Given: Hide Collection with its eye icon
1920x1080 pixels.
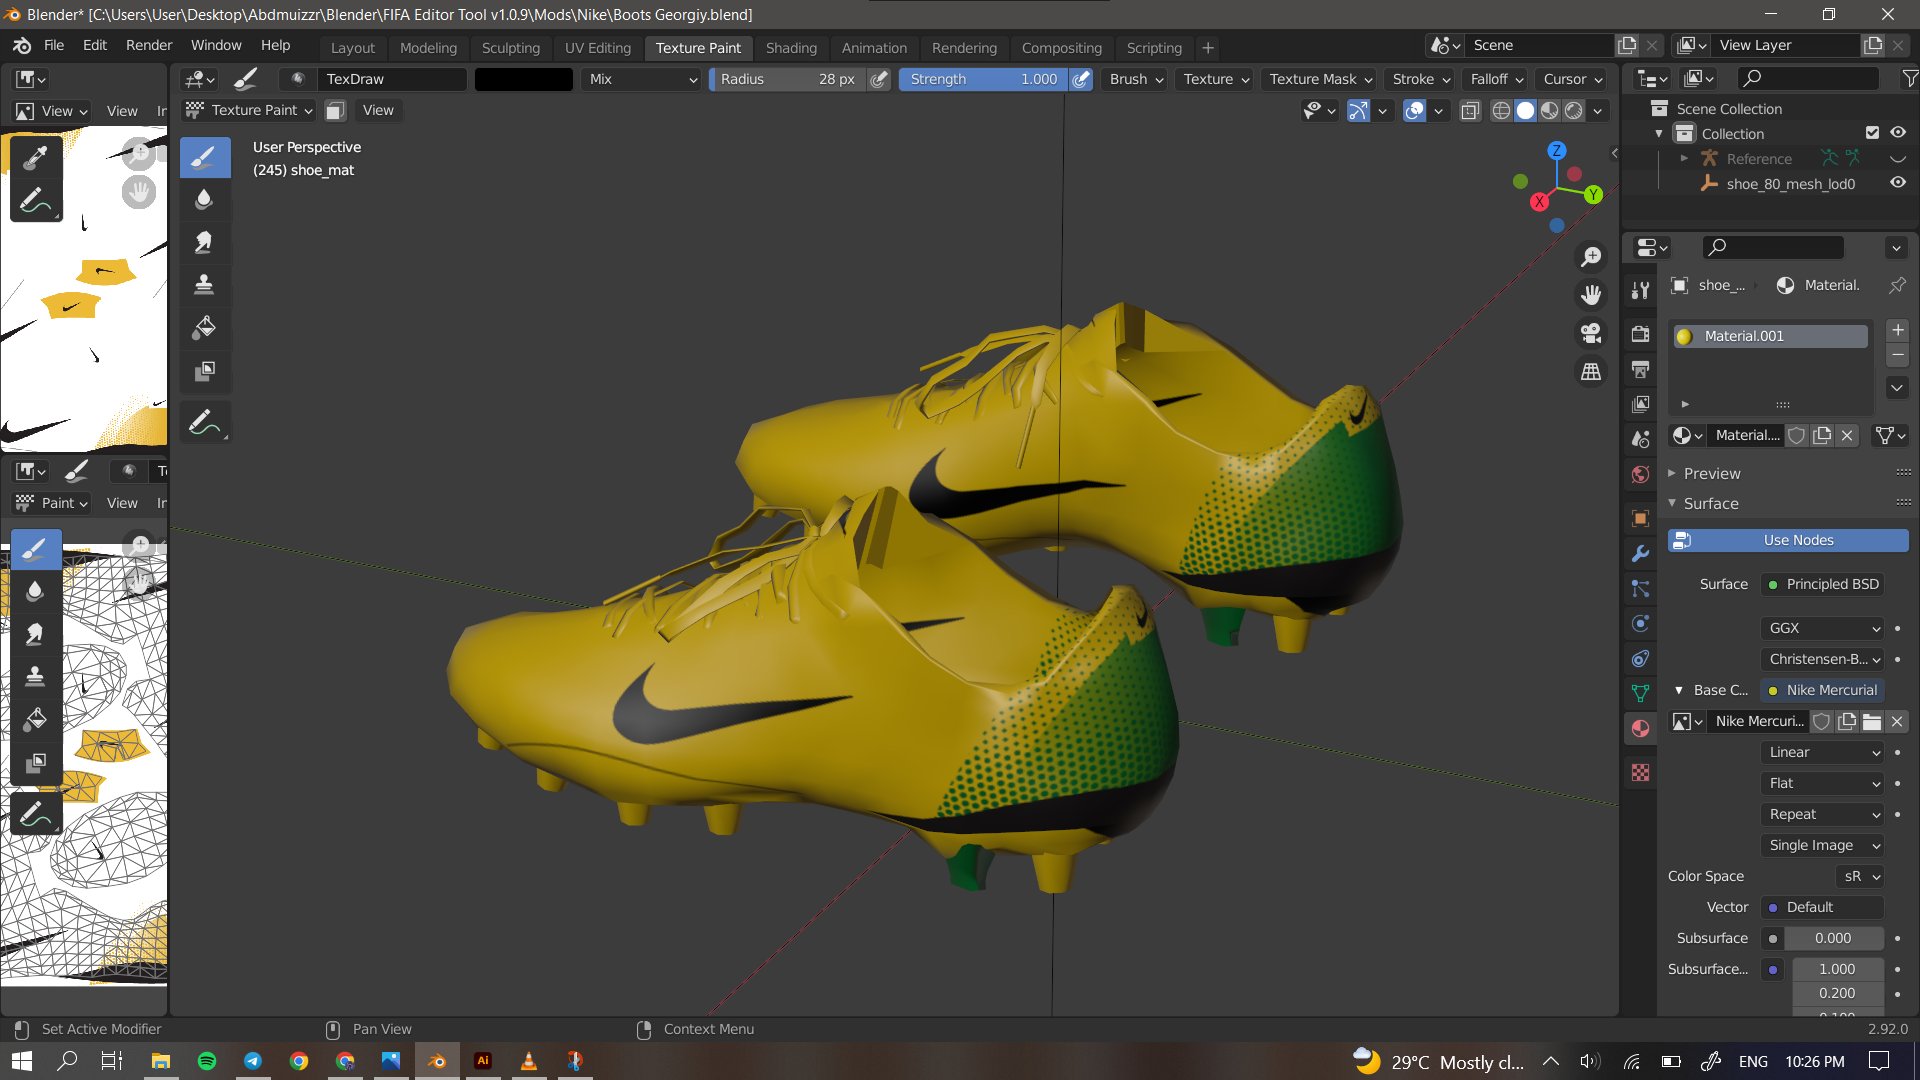Looking at the screenshot, I should point(1898,133).
